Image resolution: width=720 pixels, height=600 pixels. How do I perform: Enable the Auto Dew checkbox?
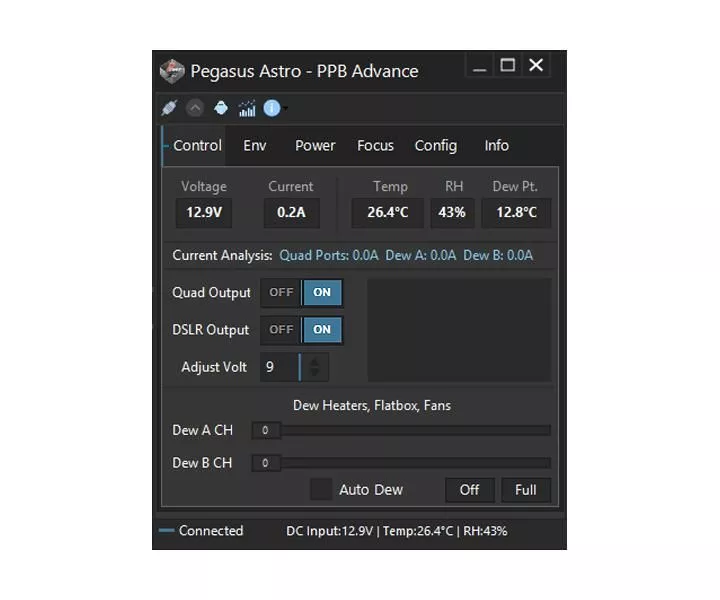[x=321, y=489]
